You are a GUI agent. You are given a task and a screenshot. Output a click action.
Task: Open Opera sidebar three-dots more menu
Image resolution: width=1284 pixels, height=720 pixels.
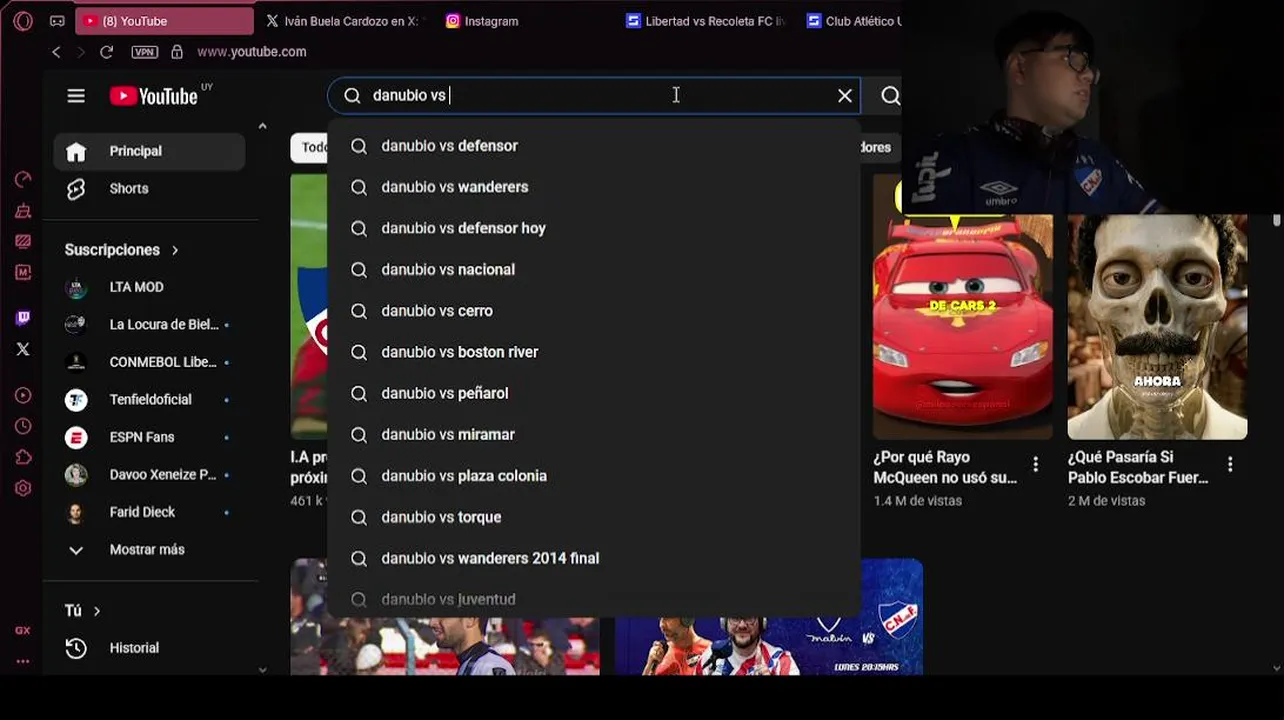(x=23, y=661)
